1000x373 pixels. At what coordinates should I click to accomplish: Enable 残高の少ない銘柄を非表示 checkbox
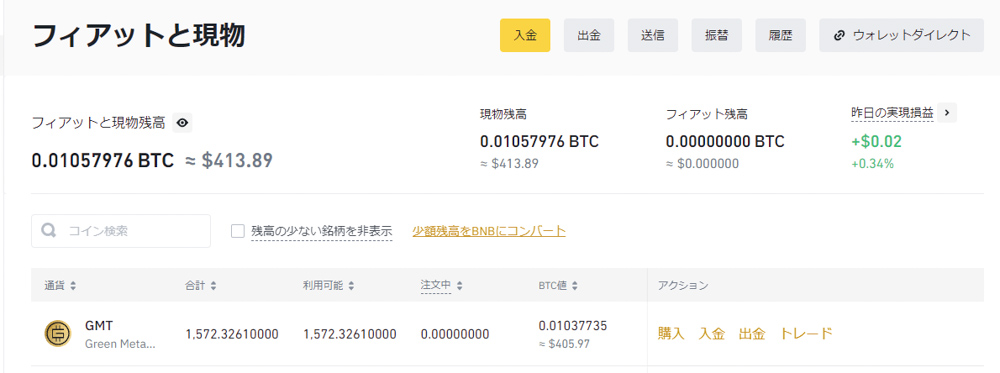coord(238,231)
